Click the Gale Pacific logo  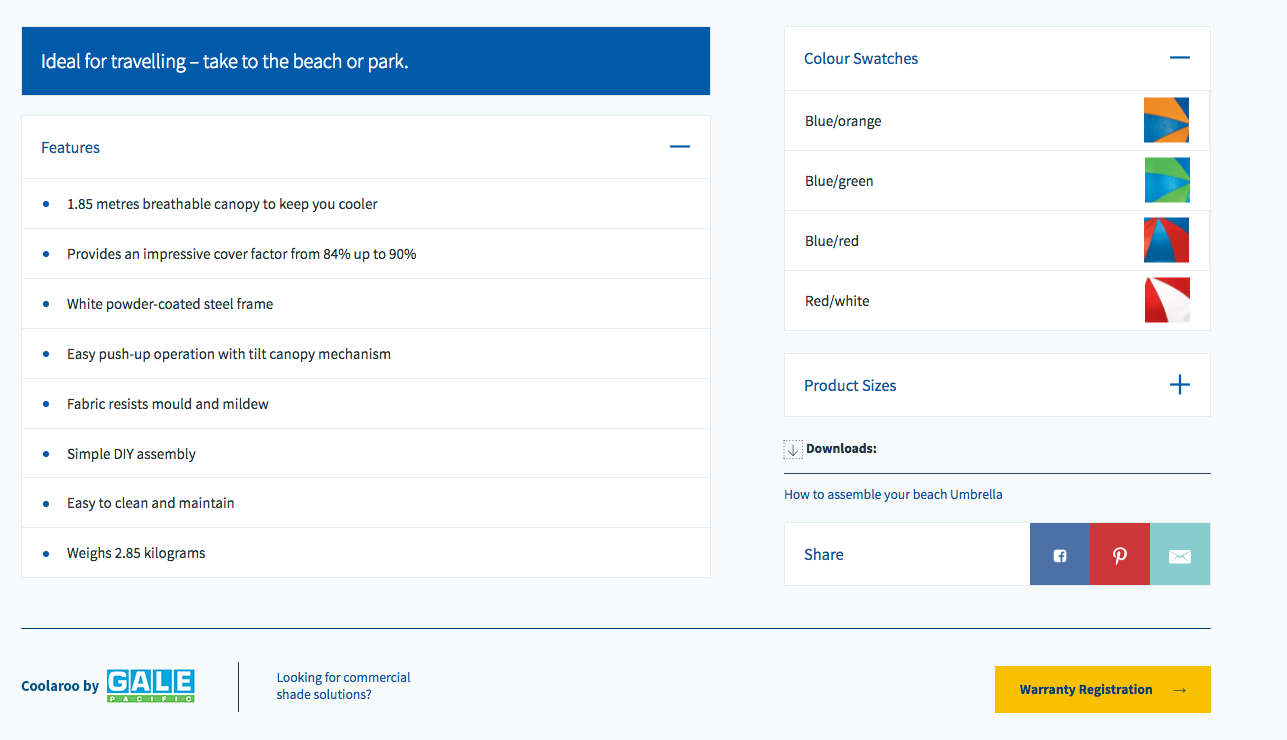pyautogui.click(x=150, y=686)
